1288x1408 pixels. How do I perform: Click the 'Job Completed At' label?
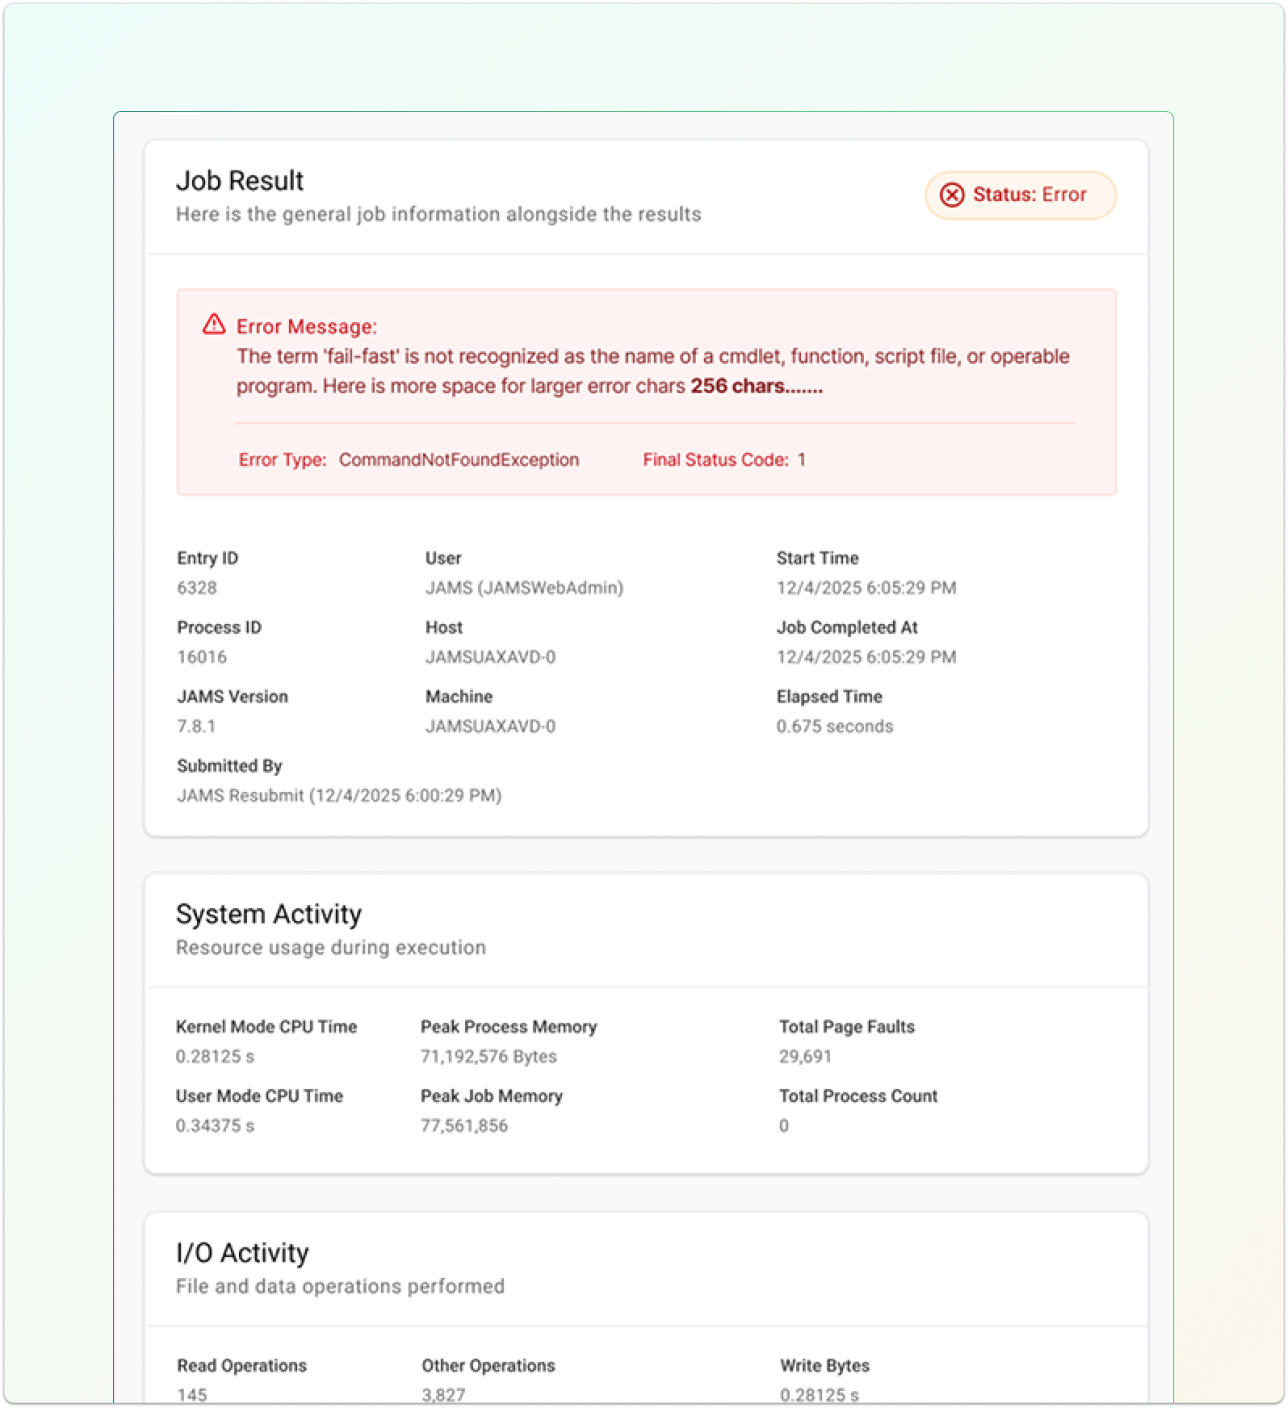click(847, 628)
